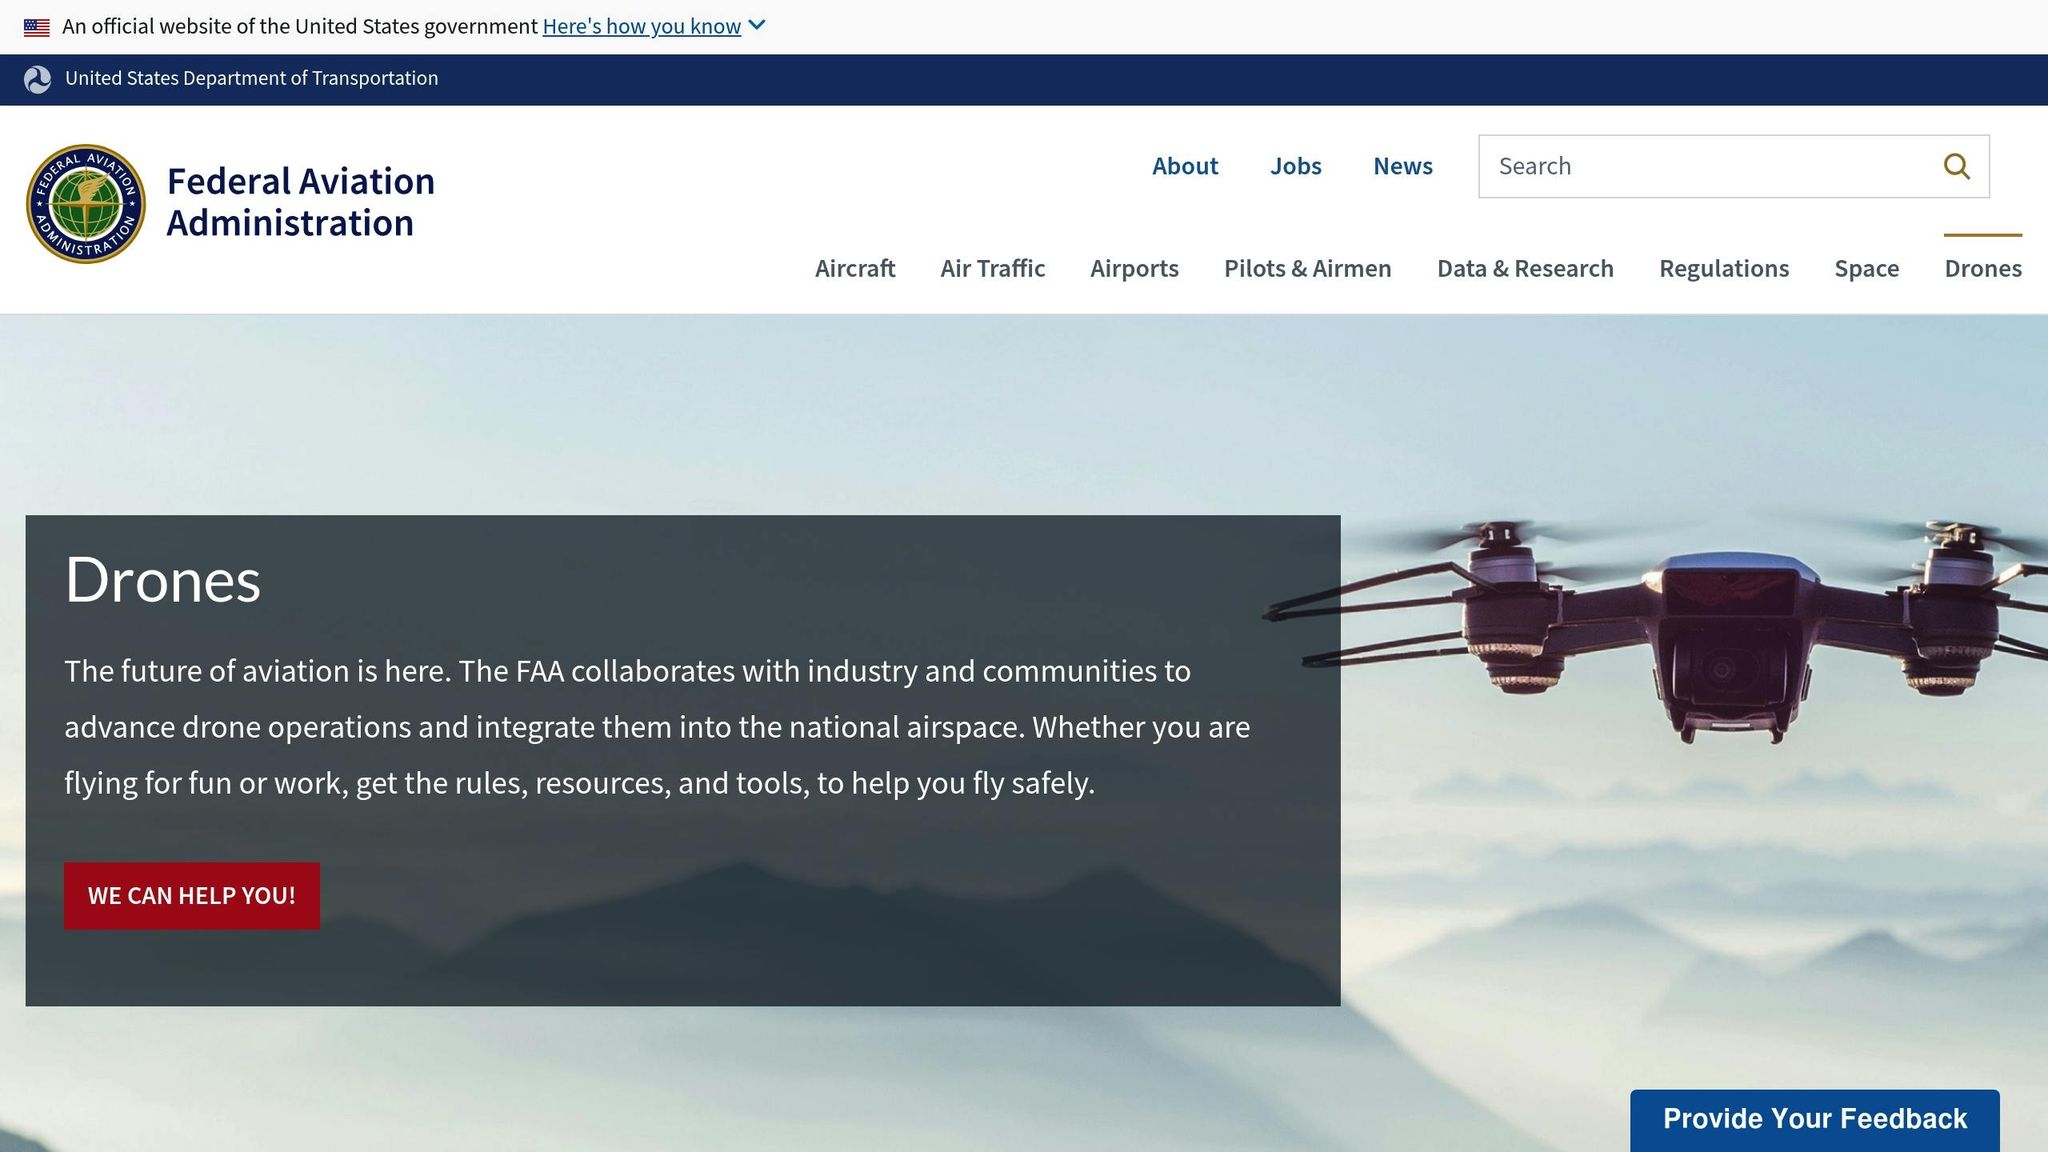This screenshot has height=1152, width=2048.
Task: Open the Space navigation menu
Action: [1867, 268]
